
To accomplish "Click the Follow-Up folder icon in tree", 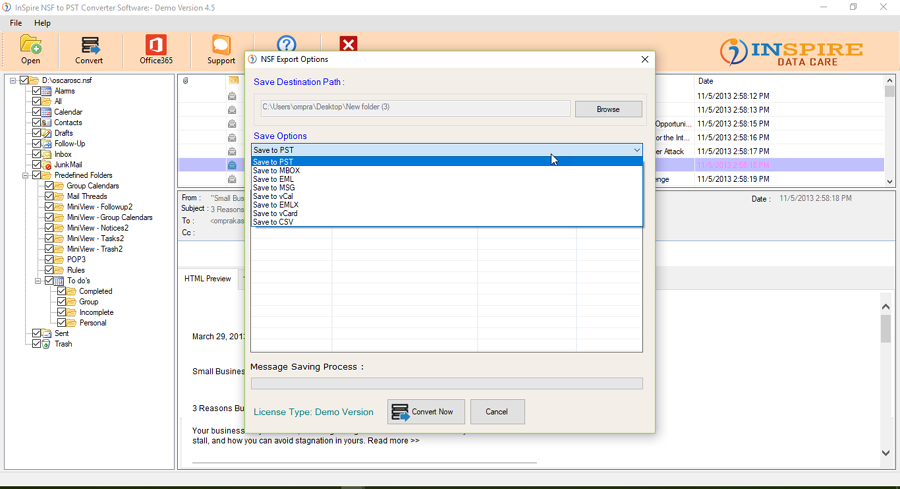I will coord(46,143).
